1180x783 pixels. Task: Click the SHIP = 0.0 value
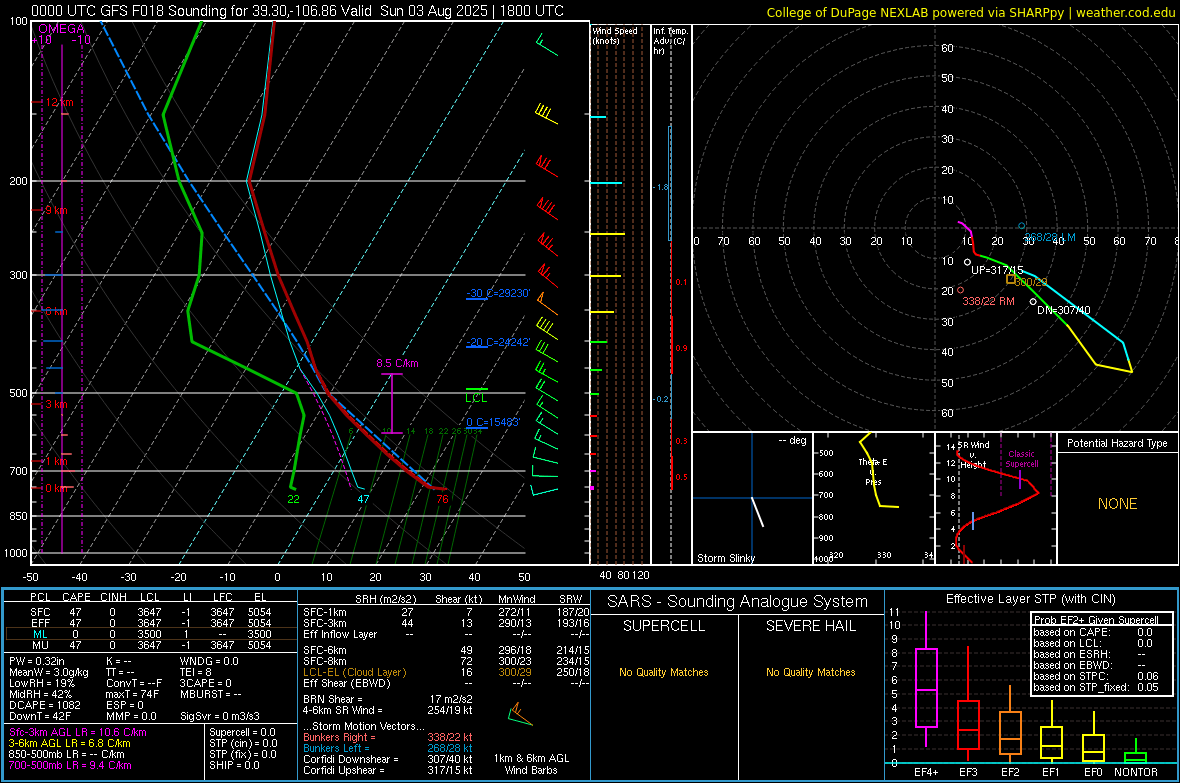click(234, 765)
